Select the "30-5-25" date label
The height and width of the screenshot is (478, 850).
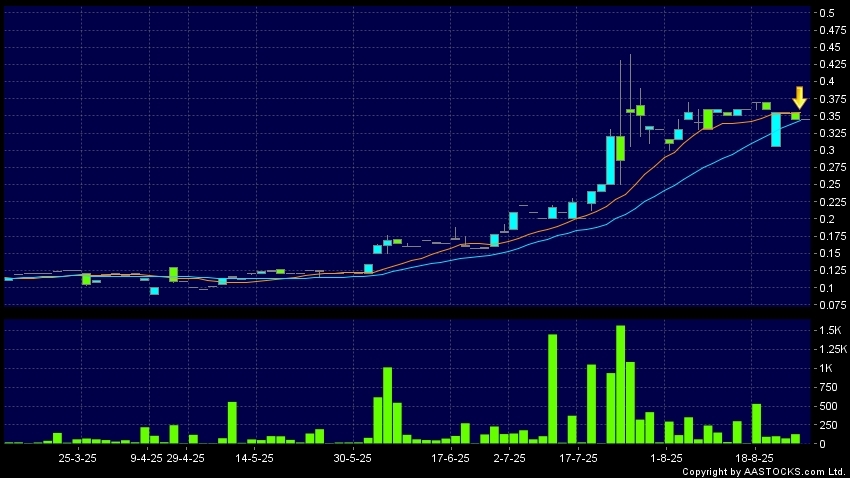(352, 458)
